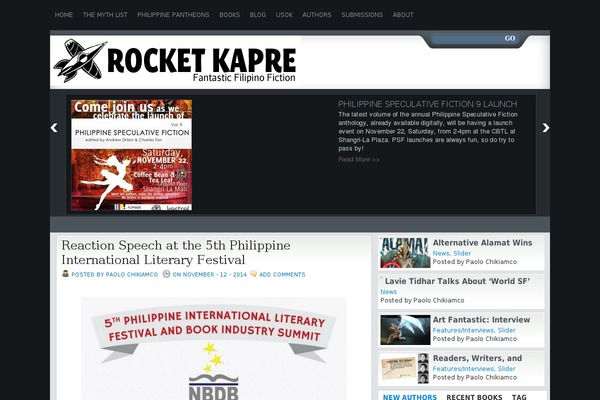Open the Authors page
This screenshot has width=600, height=400.
click(316, 15)
